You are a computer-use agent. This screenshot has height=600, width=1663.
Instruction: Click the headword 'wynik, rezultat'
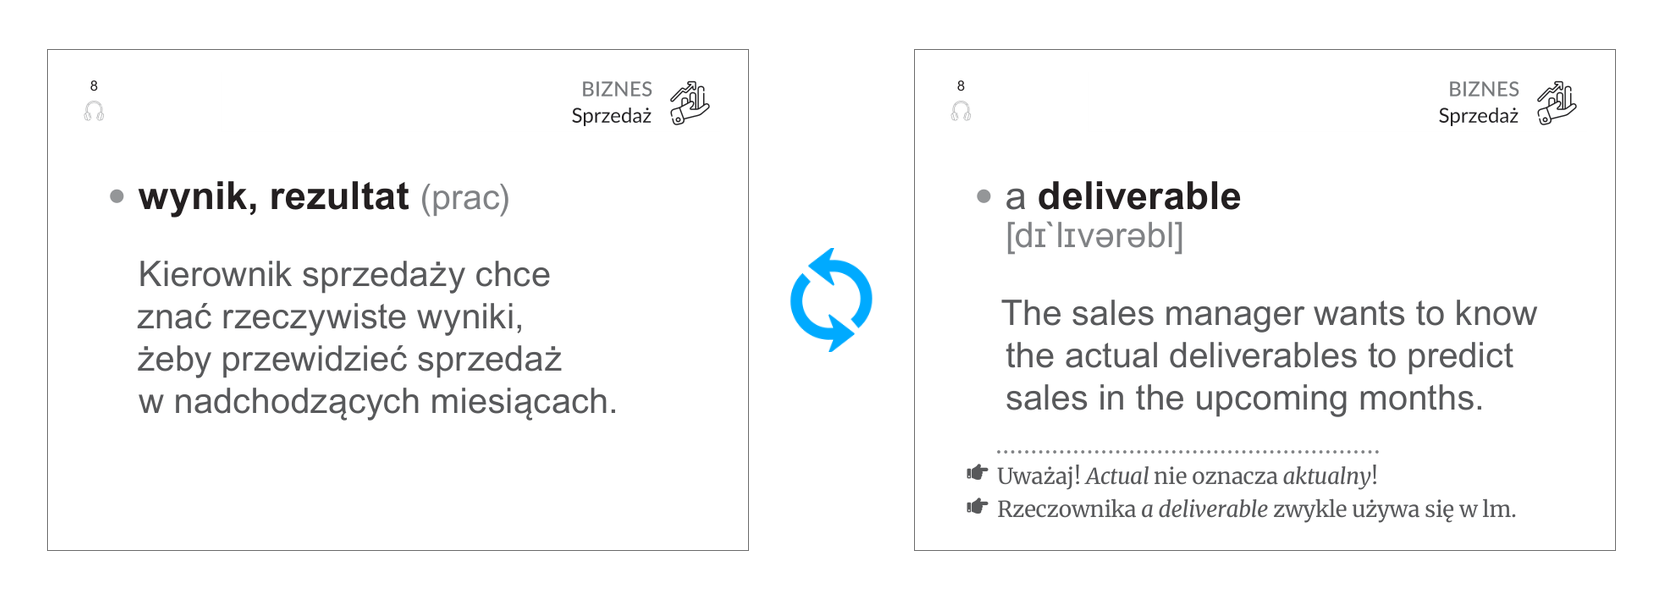click(x=274, y=196)
